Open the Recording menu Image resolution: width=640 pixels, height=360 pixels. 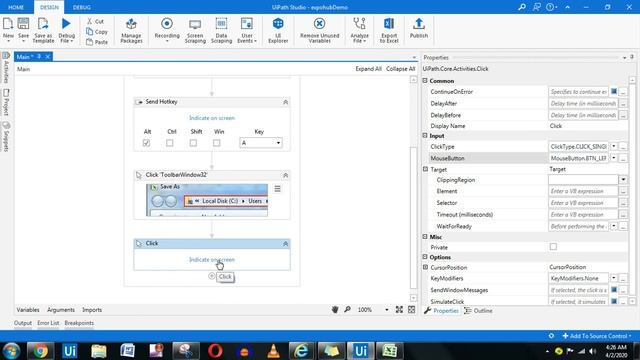[x=167, y=30]
